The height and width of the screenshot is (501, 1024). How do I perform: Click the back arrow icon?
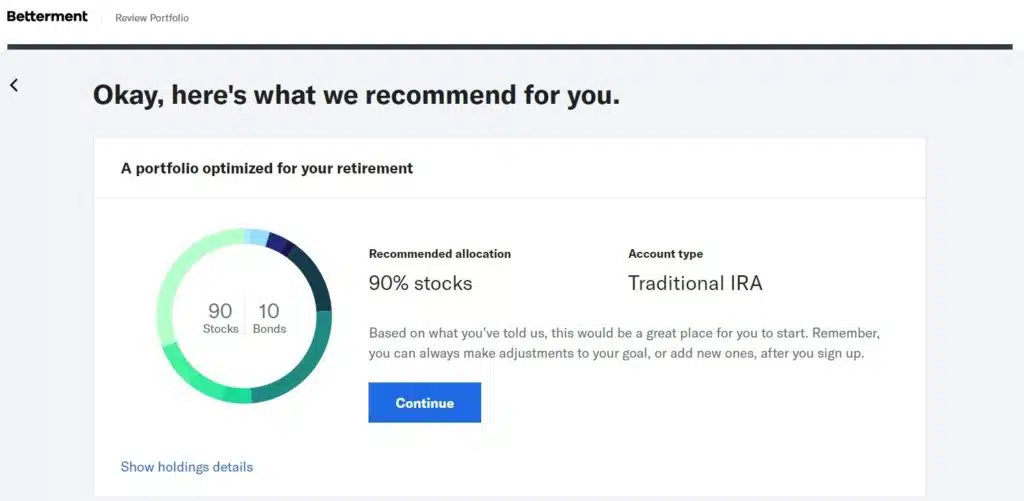pos(14,85)
